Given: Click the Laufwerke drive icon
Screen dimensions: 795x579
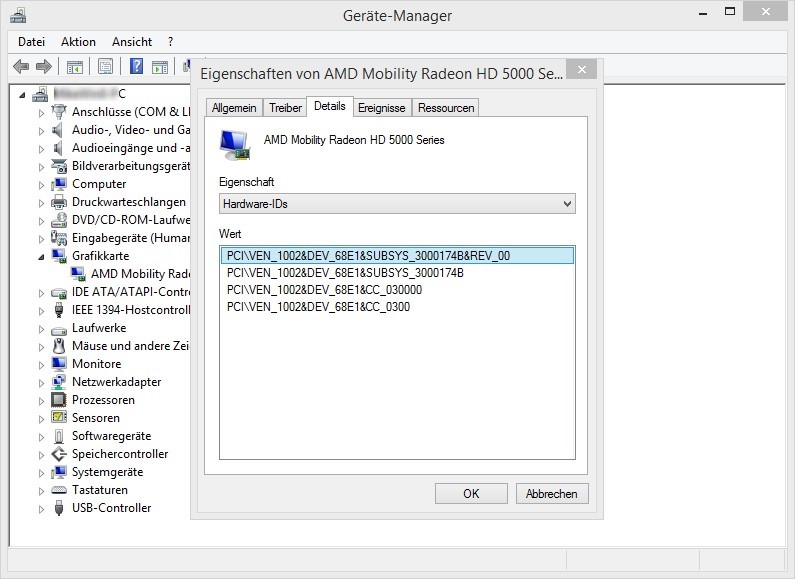Looking at the screenshot, I should (59, 330).
